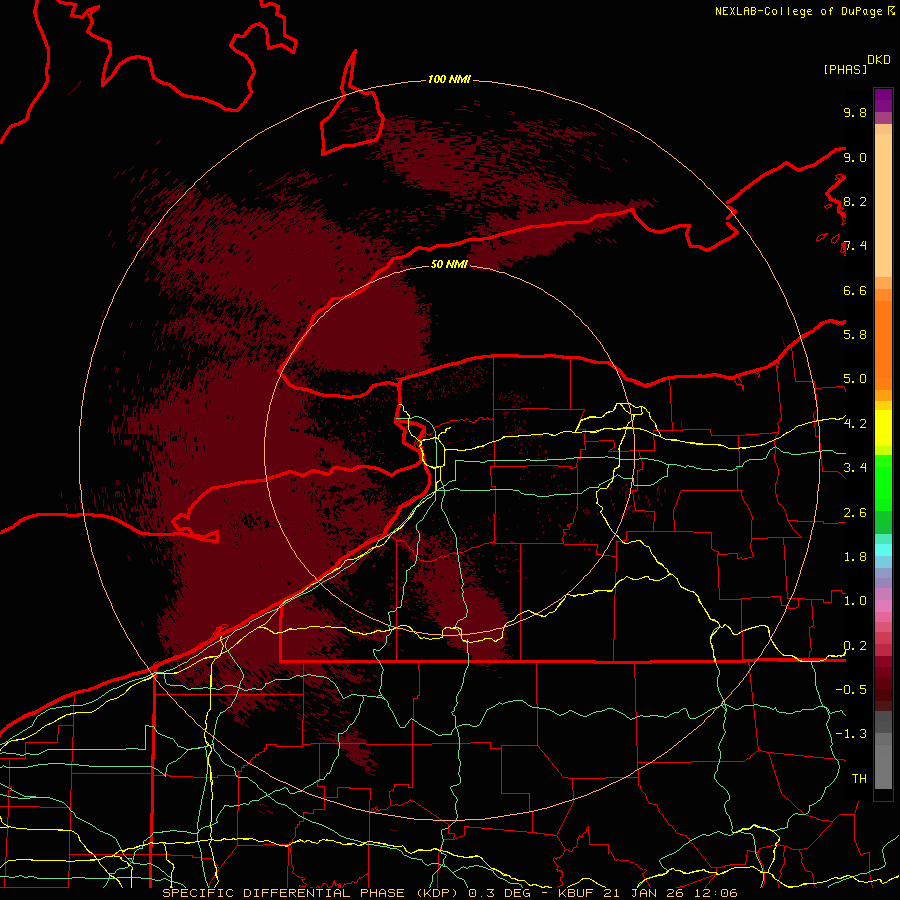Click the NEXLAB-College of DuPage credit text
900x900 pixels.
(798, 11)
